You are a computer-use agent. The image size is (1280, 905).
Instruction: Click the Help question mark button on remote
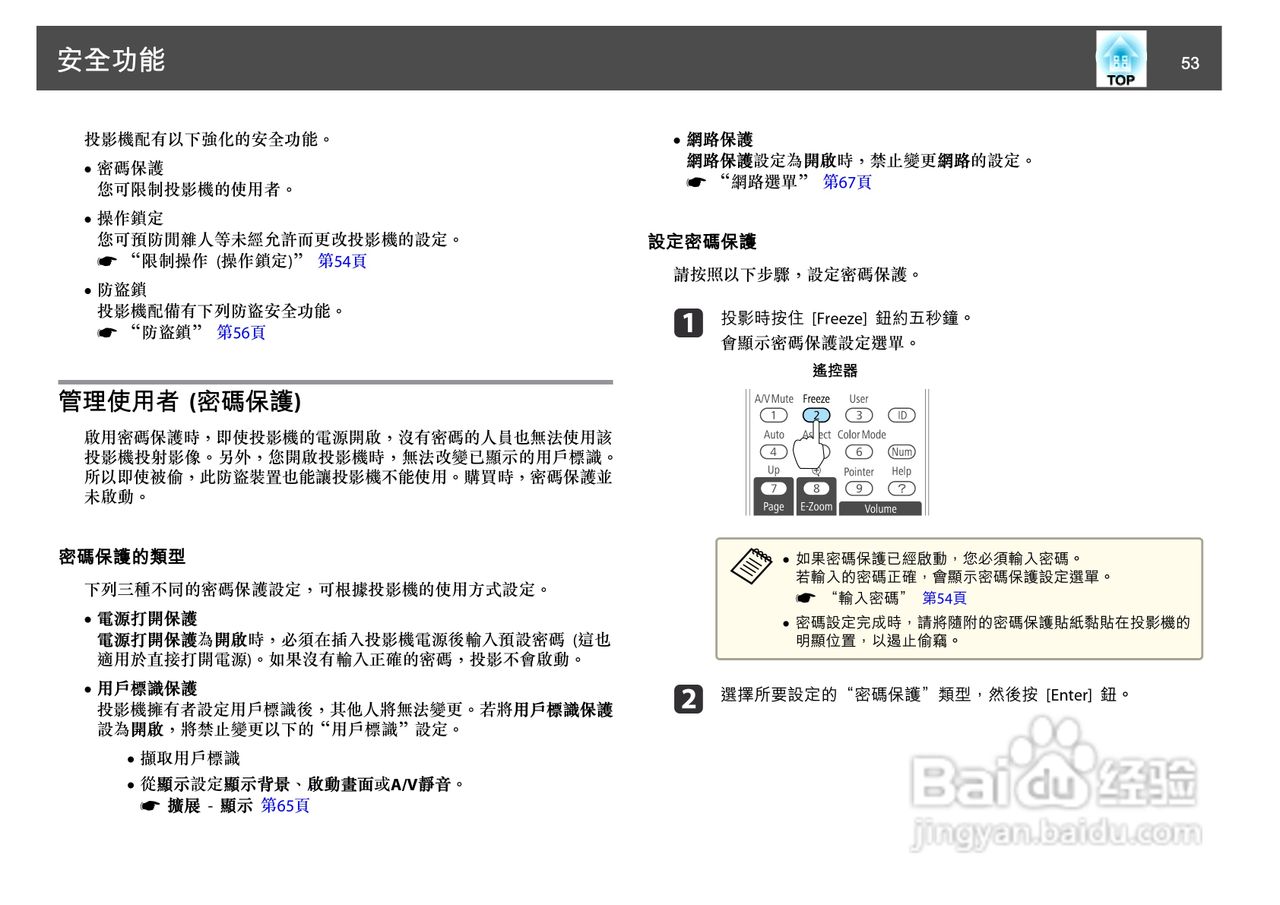pos(901,489)
